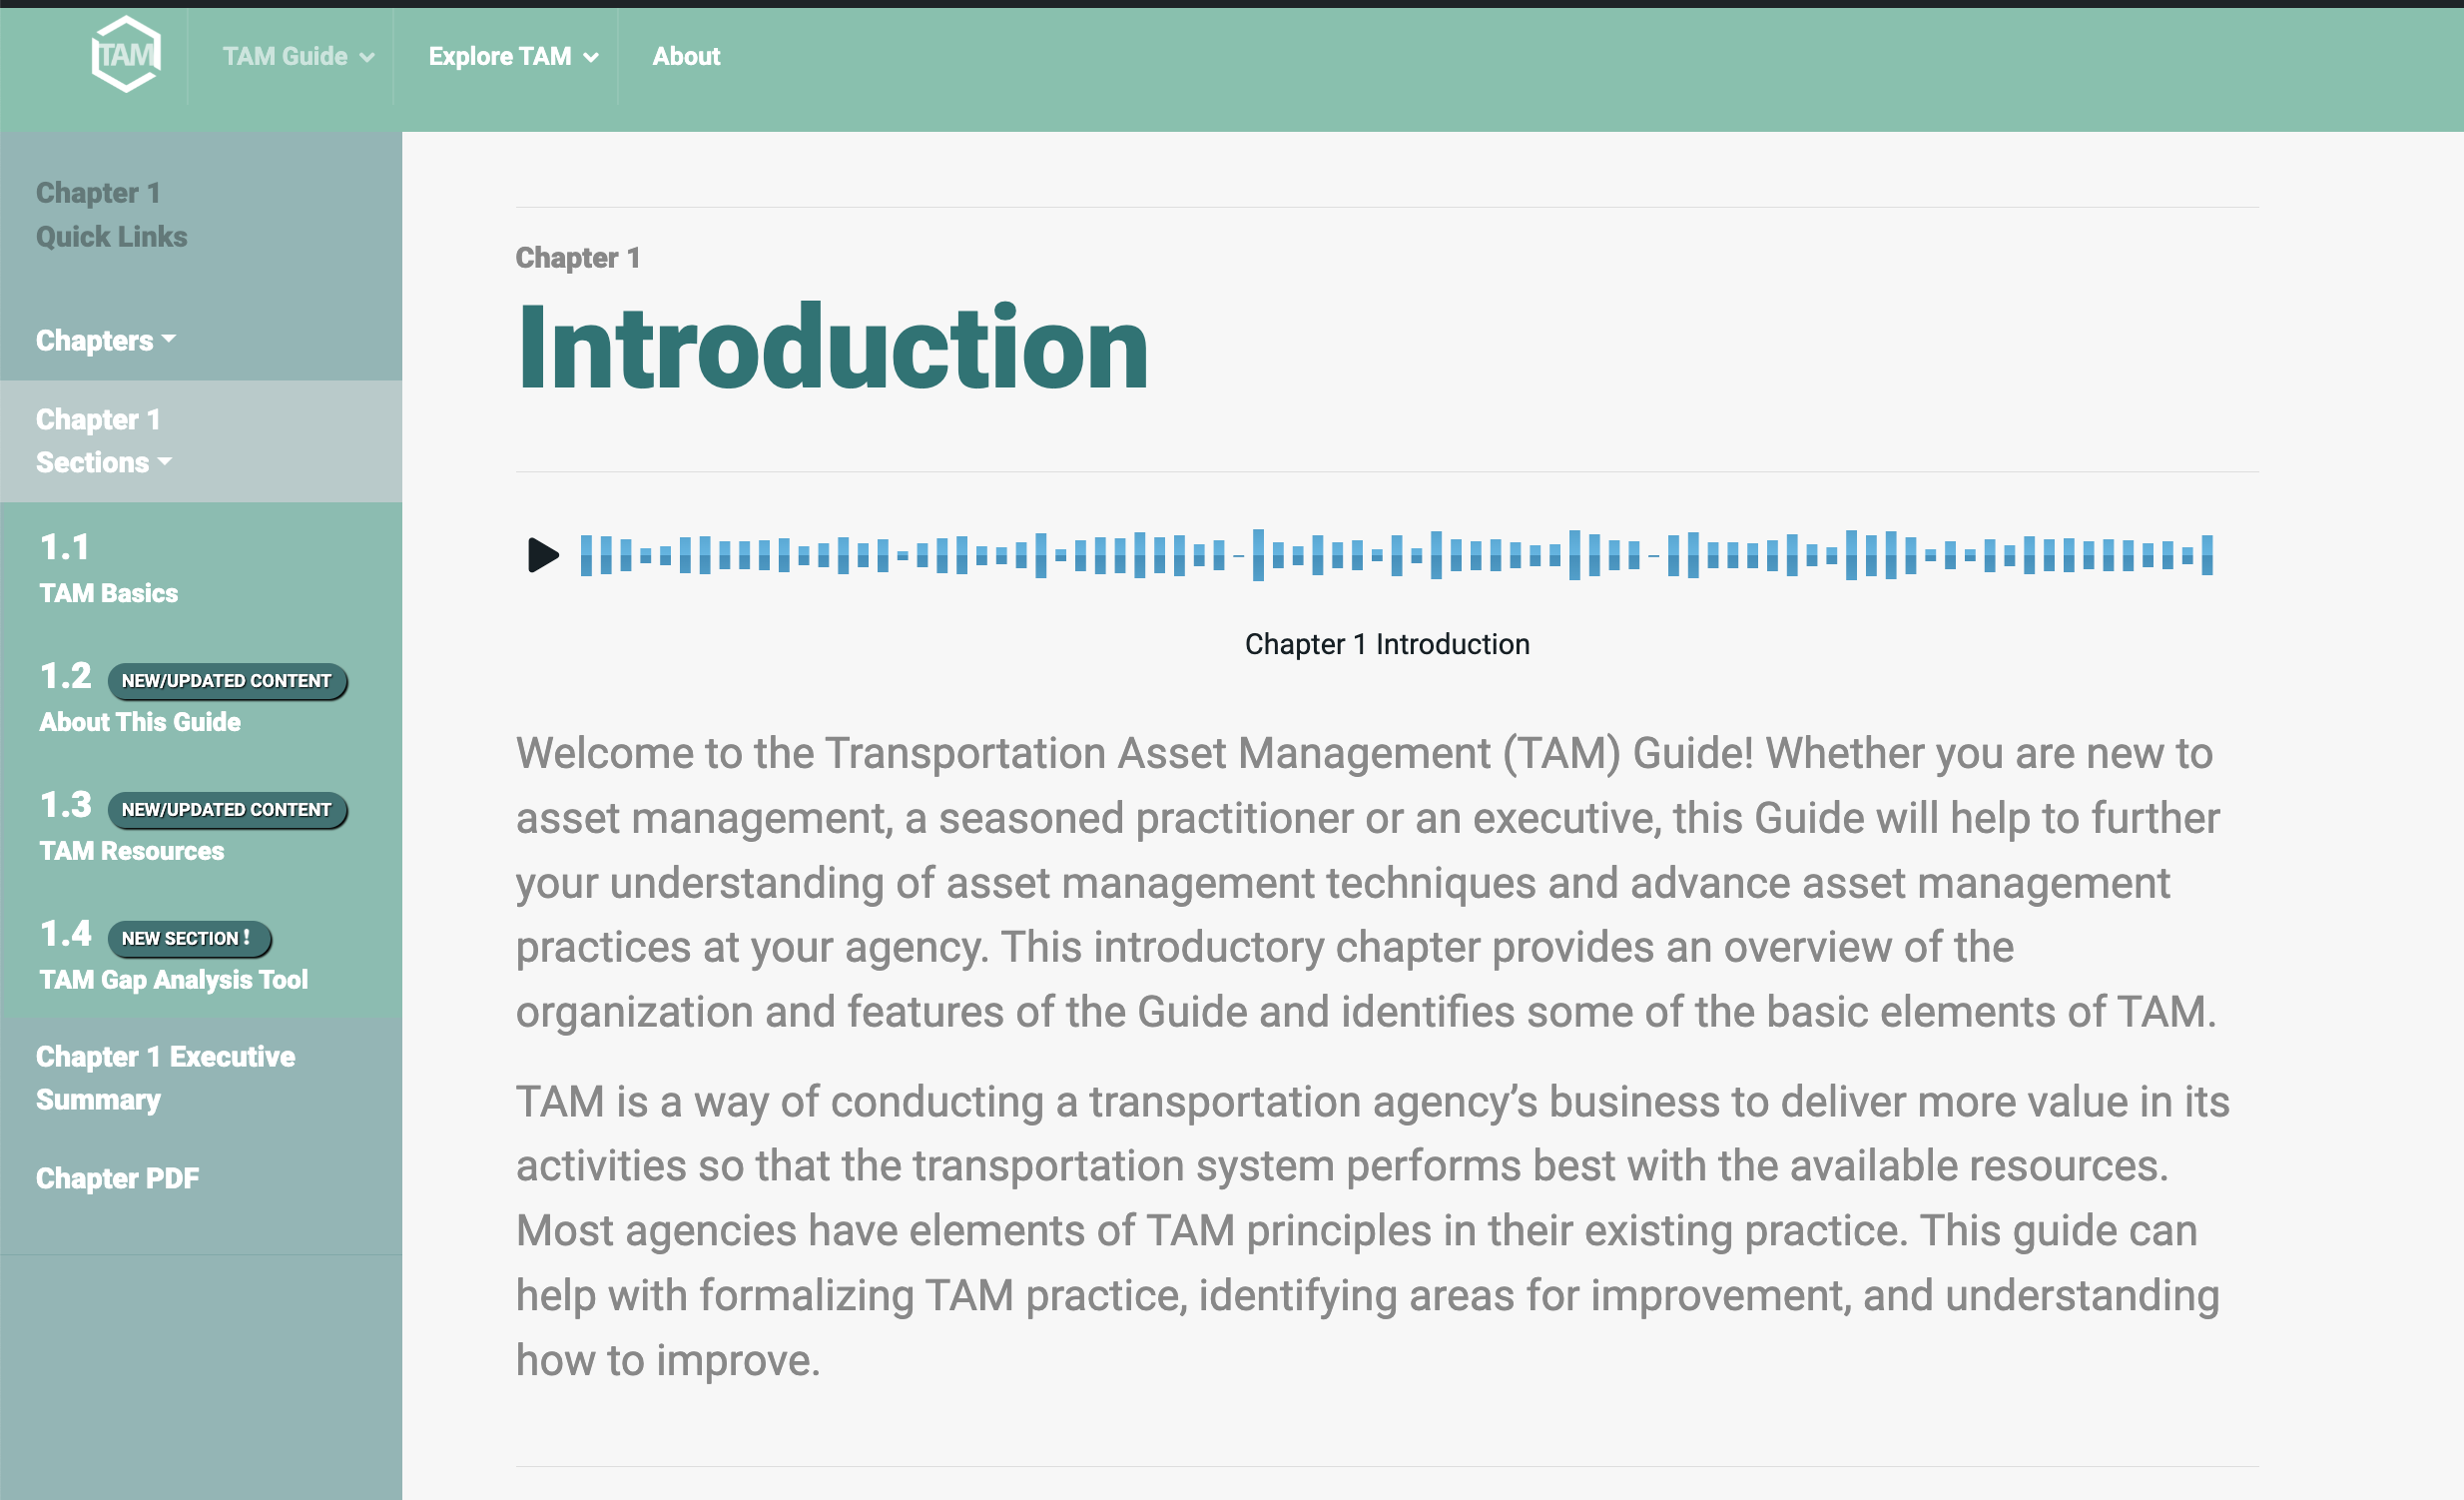Expand the Explore TAM dropdown

click(510, 56)
